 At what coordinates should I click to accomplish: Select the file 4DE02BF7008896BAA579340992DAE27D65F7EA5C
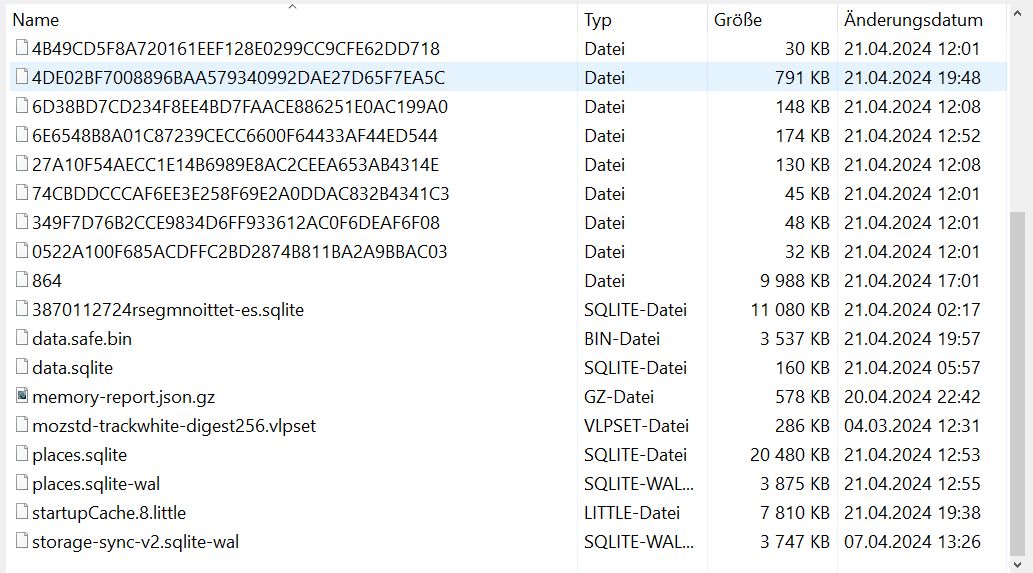tap(238, 77)
